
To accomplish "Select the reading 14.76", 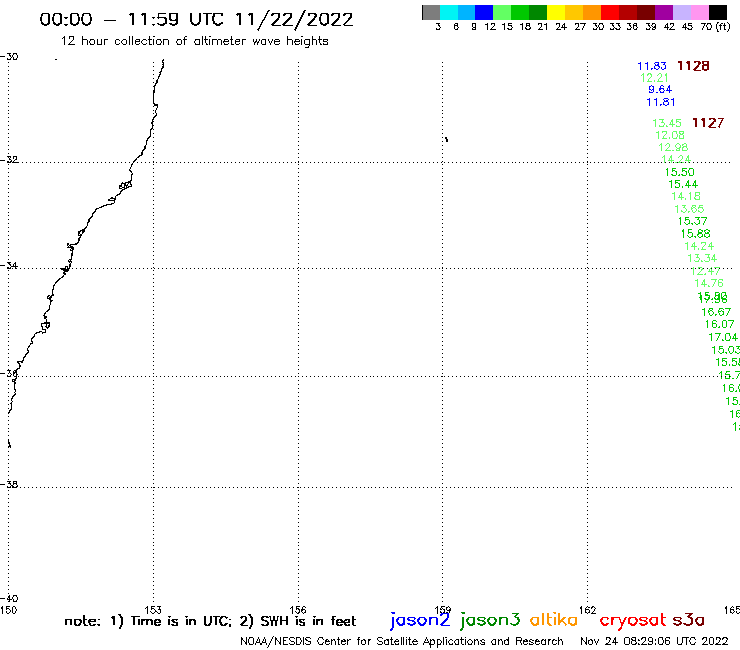I will (708, 283).
